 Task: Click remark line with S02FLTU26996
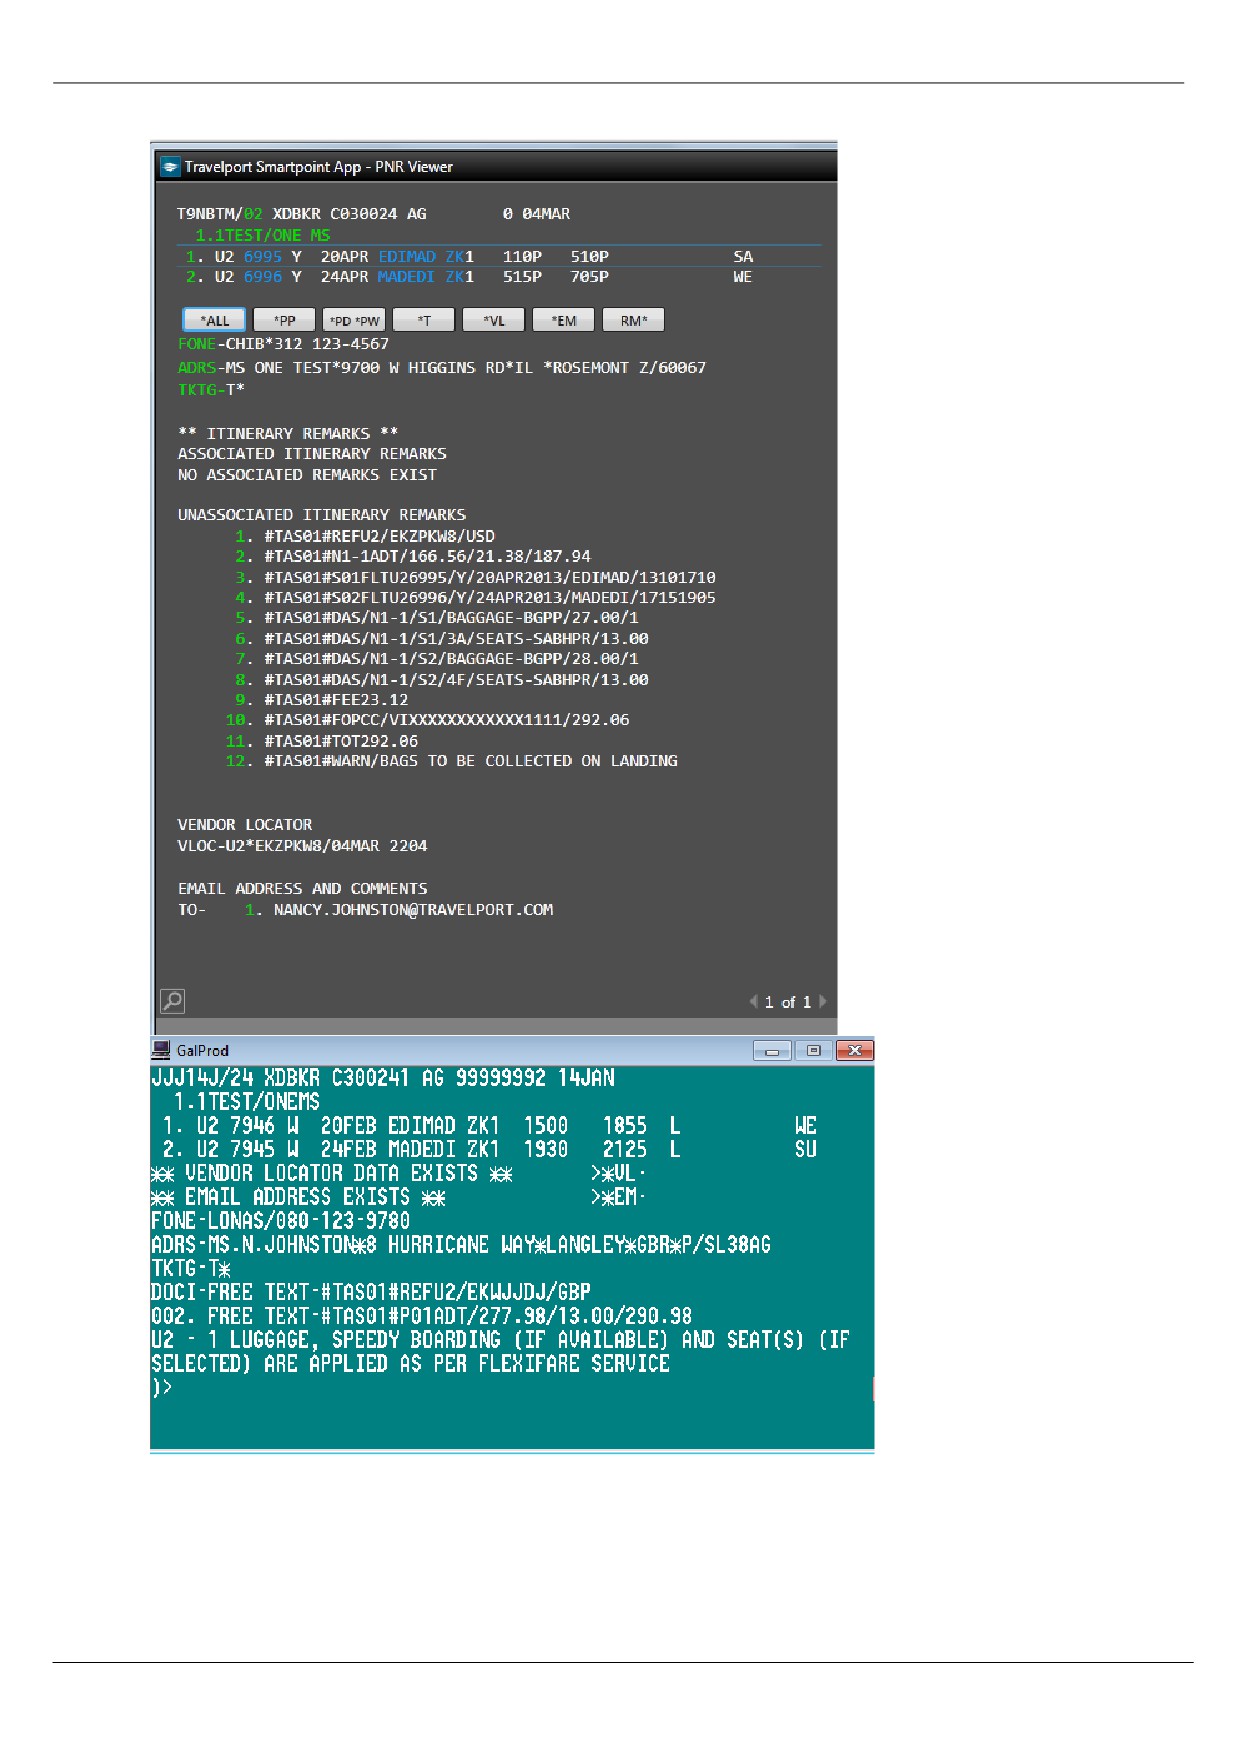[489, 597]
